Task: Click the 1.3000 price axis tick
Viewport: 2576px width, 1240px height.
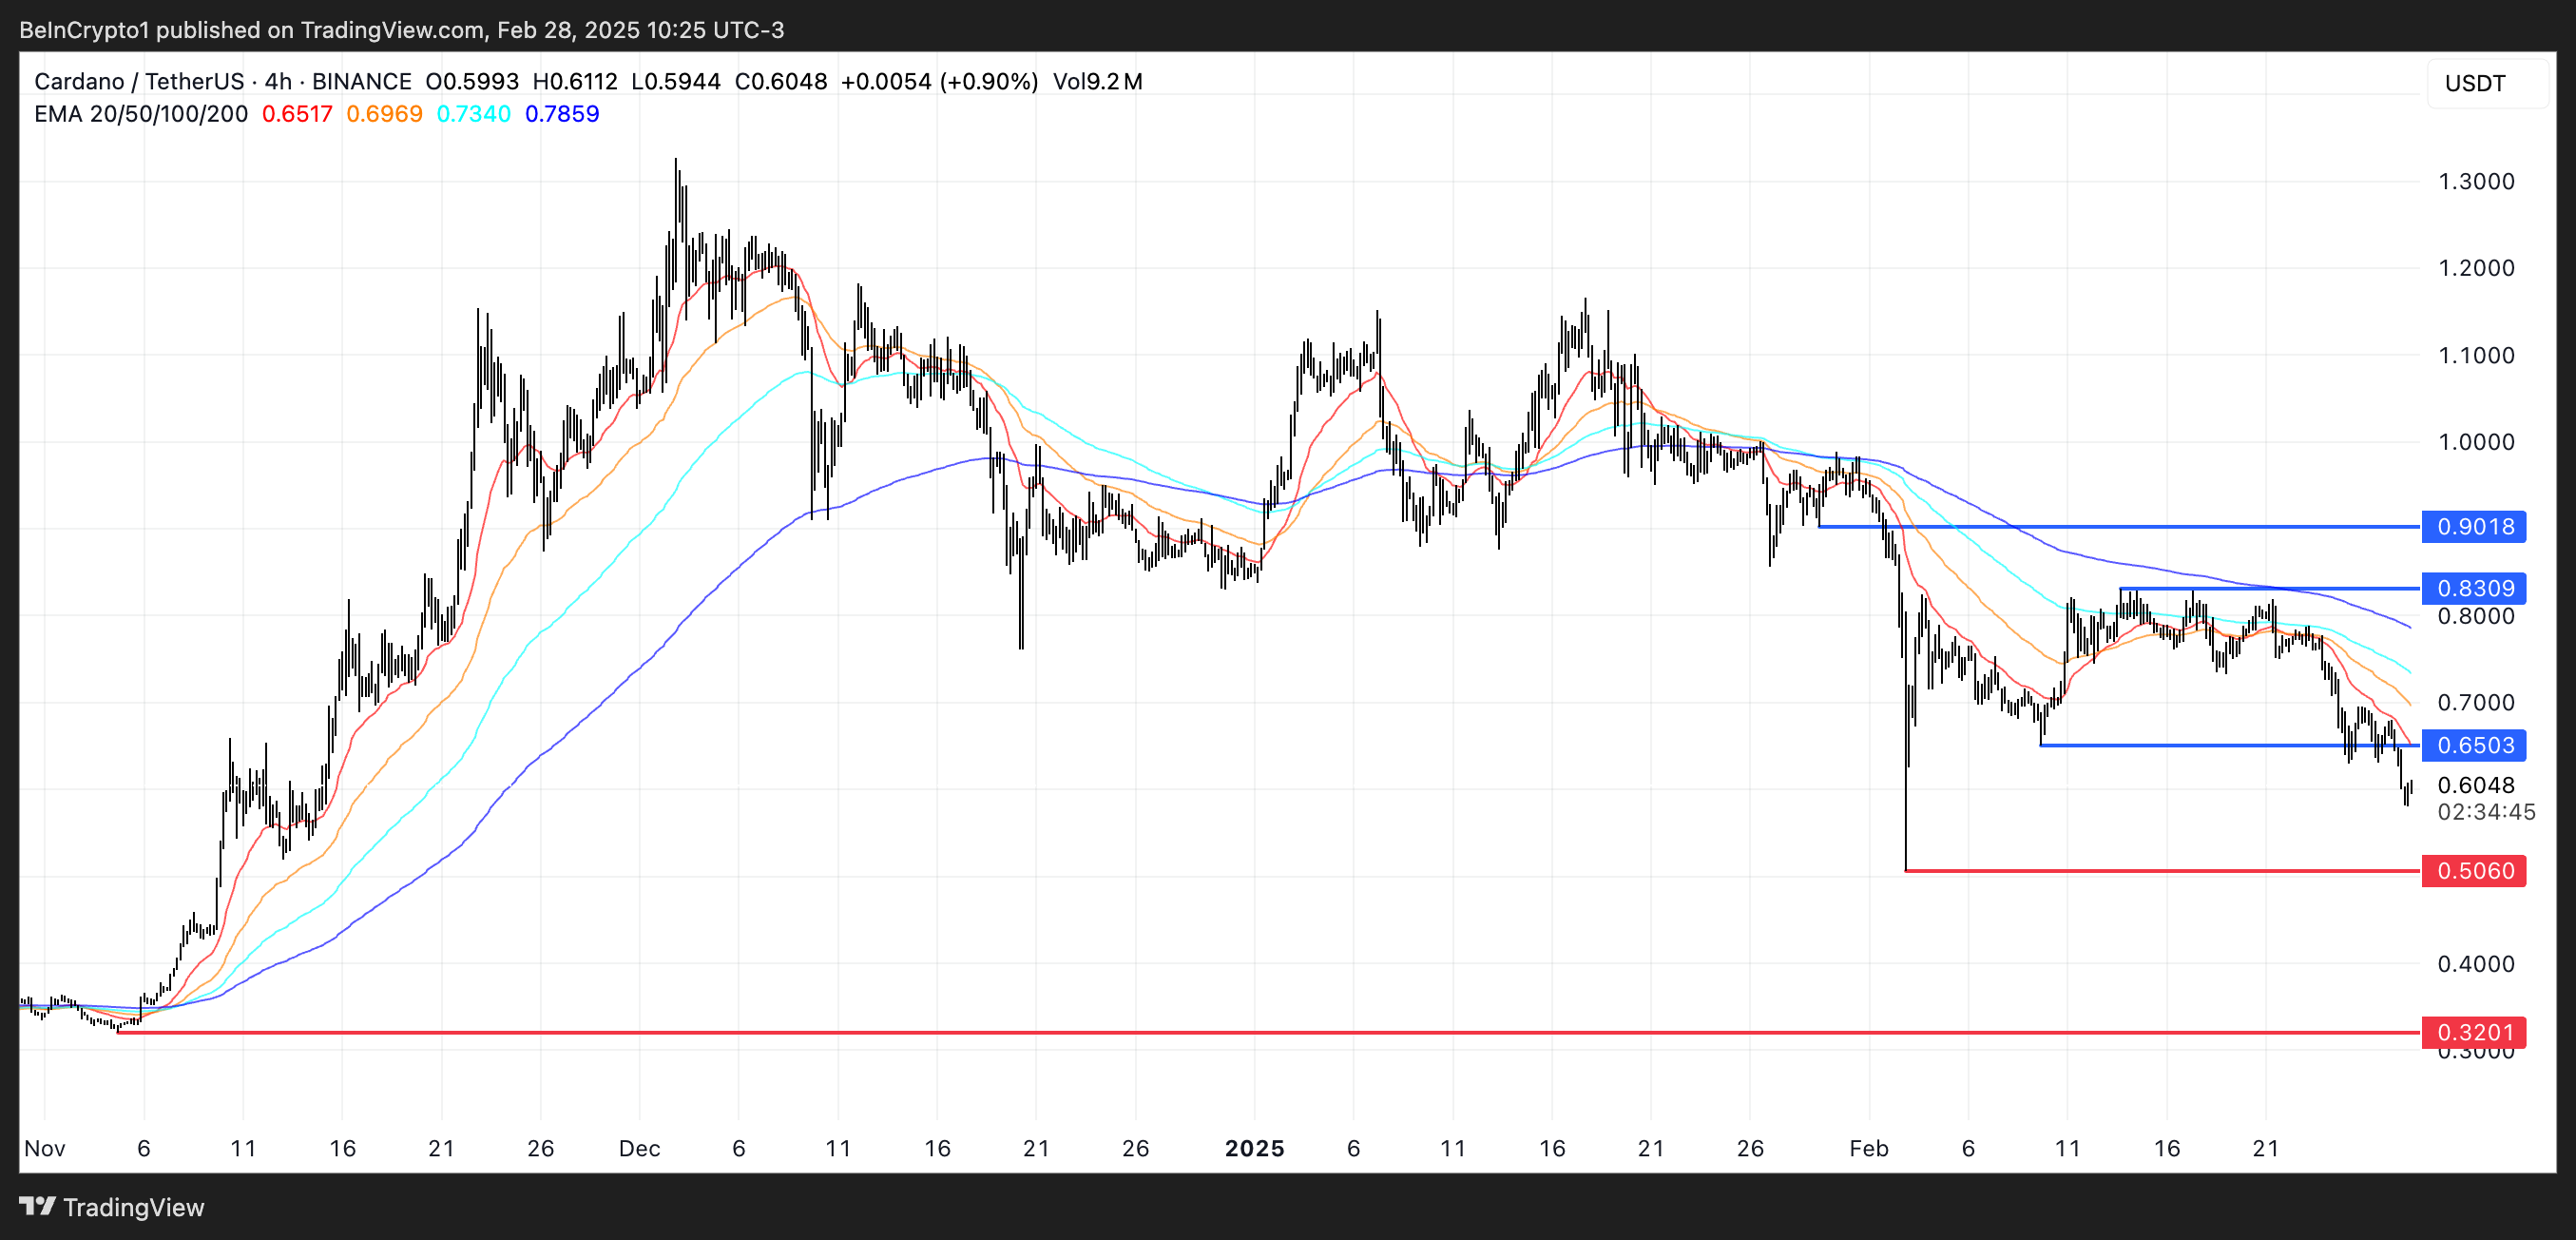Action: click(x=2475, y=181)
